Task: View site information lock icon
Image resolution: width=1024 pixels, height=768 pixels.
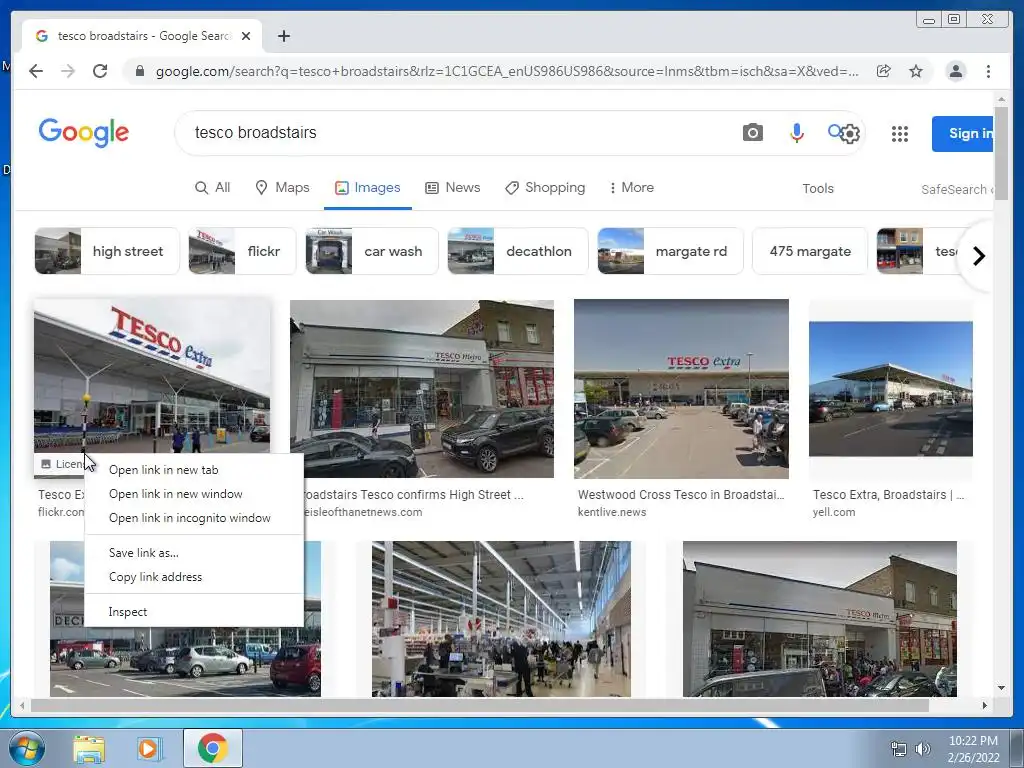Action: tap(139, 71)
